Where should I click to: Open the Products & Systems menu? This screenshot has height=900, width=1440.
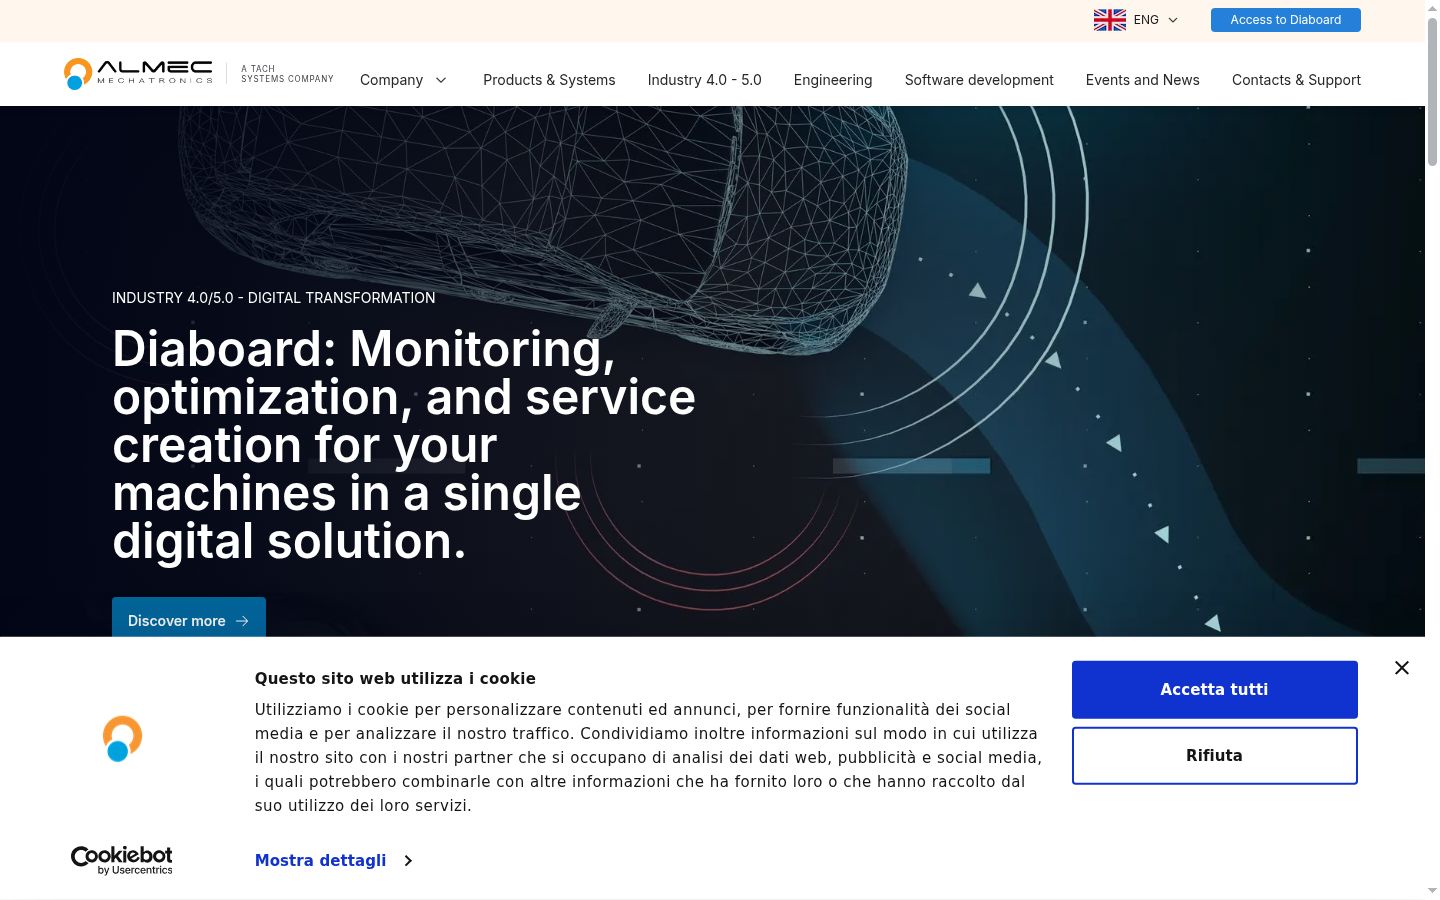point(549,80)
